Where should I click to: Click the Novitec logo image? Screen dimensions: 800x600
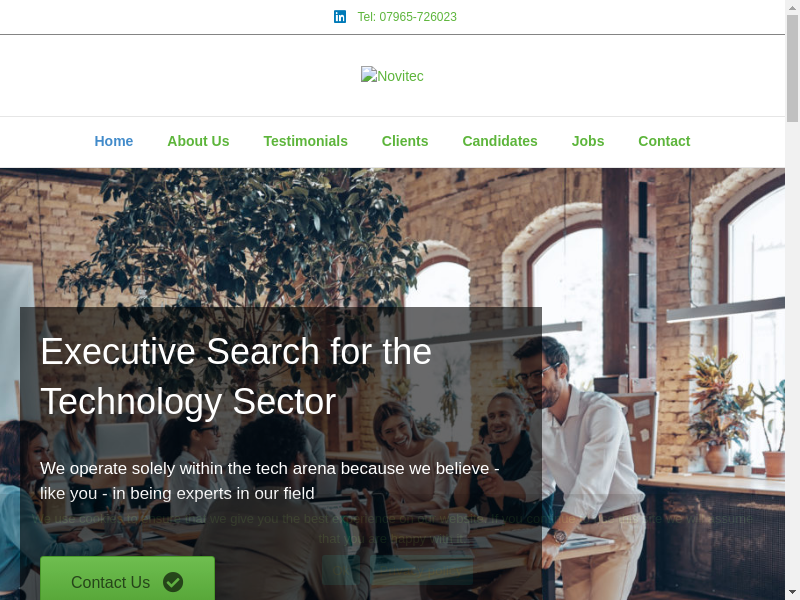392,76
